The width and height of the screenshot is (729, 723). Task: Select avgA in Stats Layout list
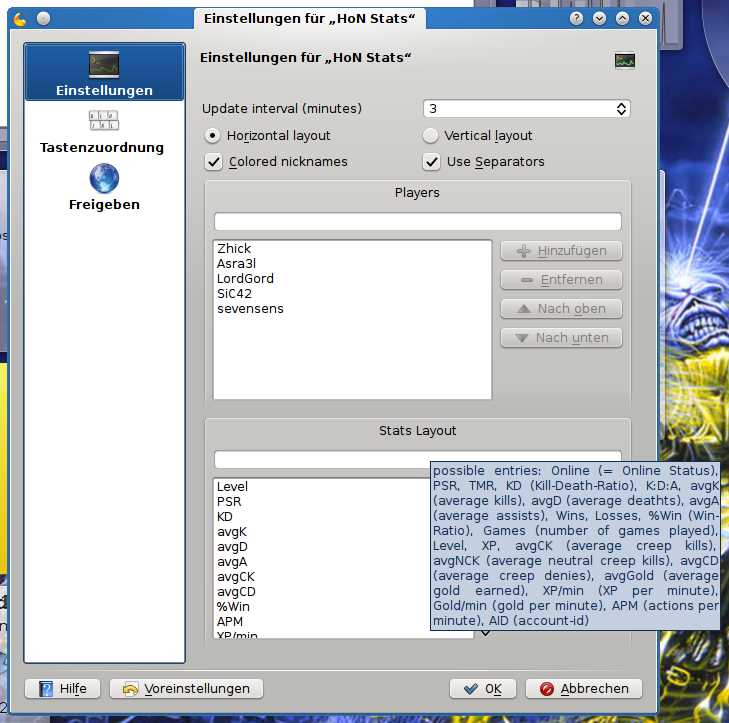[322, 562]
